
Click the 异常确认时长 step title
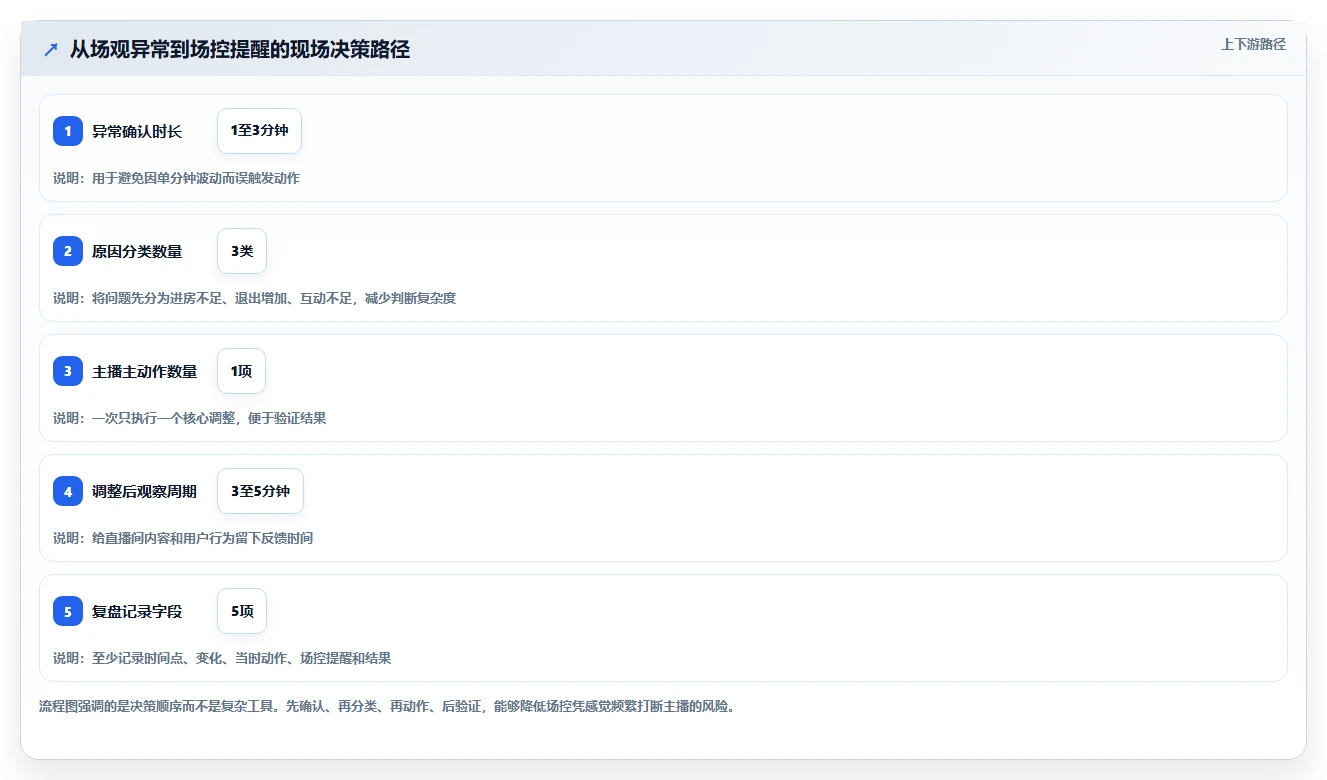137,131
